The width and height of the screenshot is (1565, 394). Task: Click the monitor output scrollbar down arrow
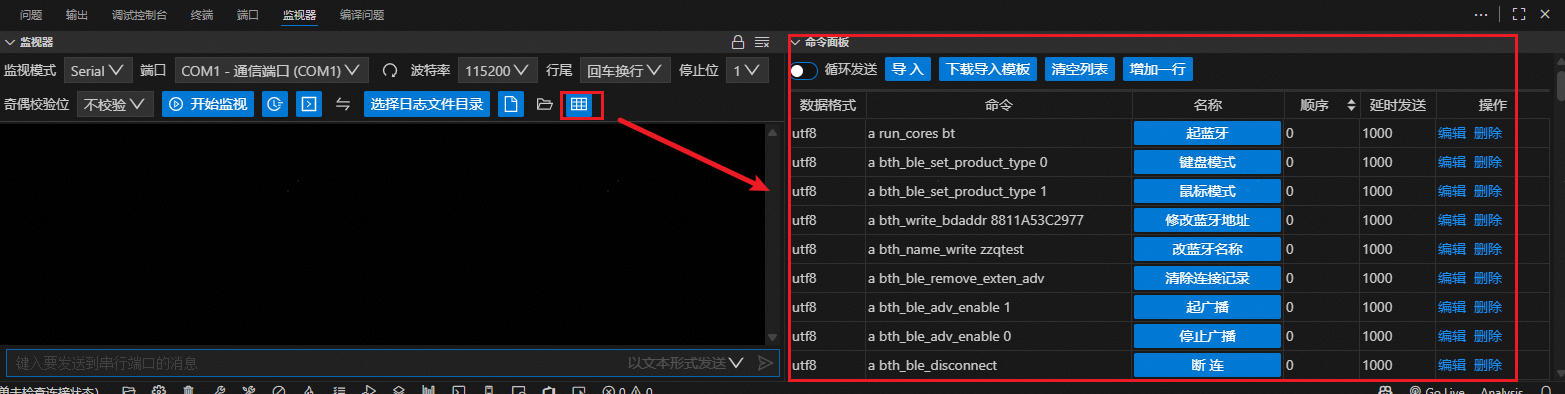pos(771,338)
